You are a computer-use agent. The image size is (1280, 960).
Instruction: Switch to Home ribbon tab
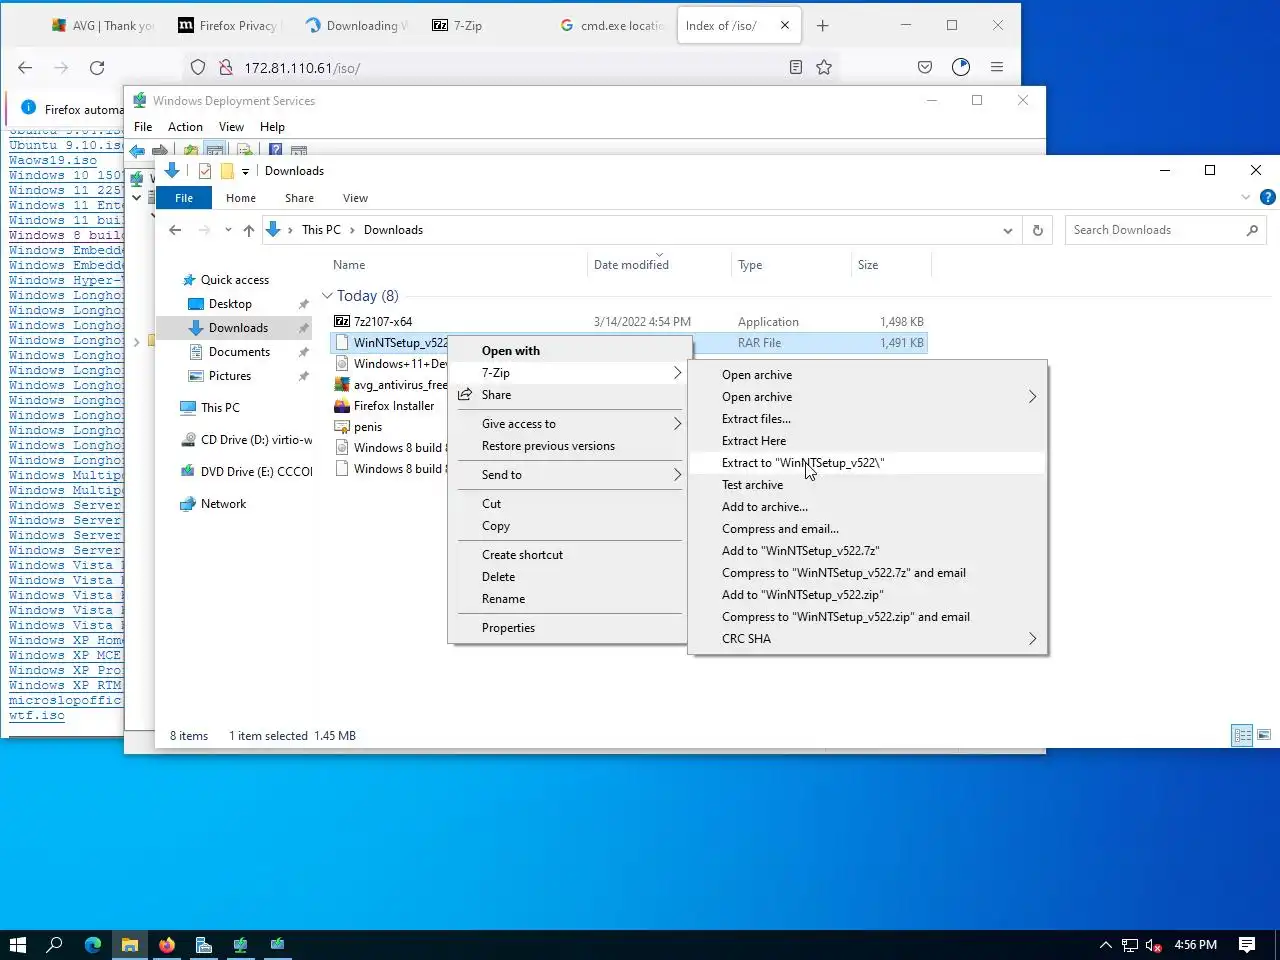point(241,198)
